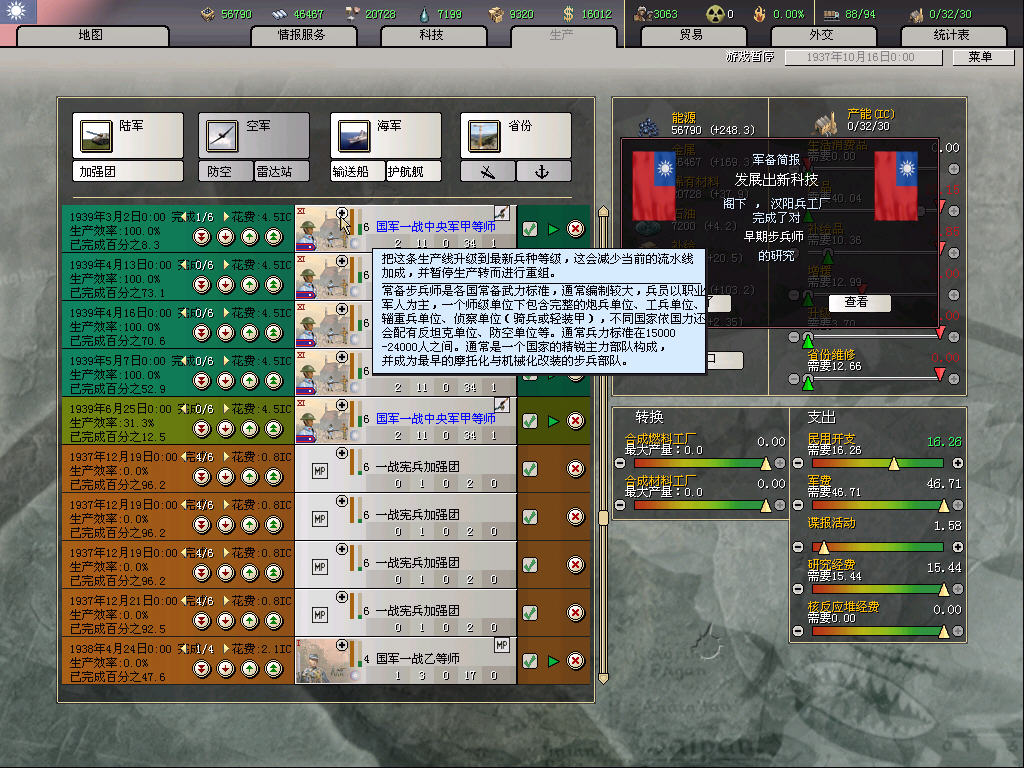Select the 陆军 production category
The height and width of the screenshot is (768, 1024).
tap(128, 135)
